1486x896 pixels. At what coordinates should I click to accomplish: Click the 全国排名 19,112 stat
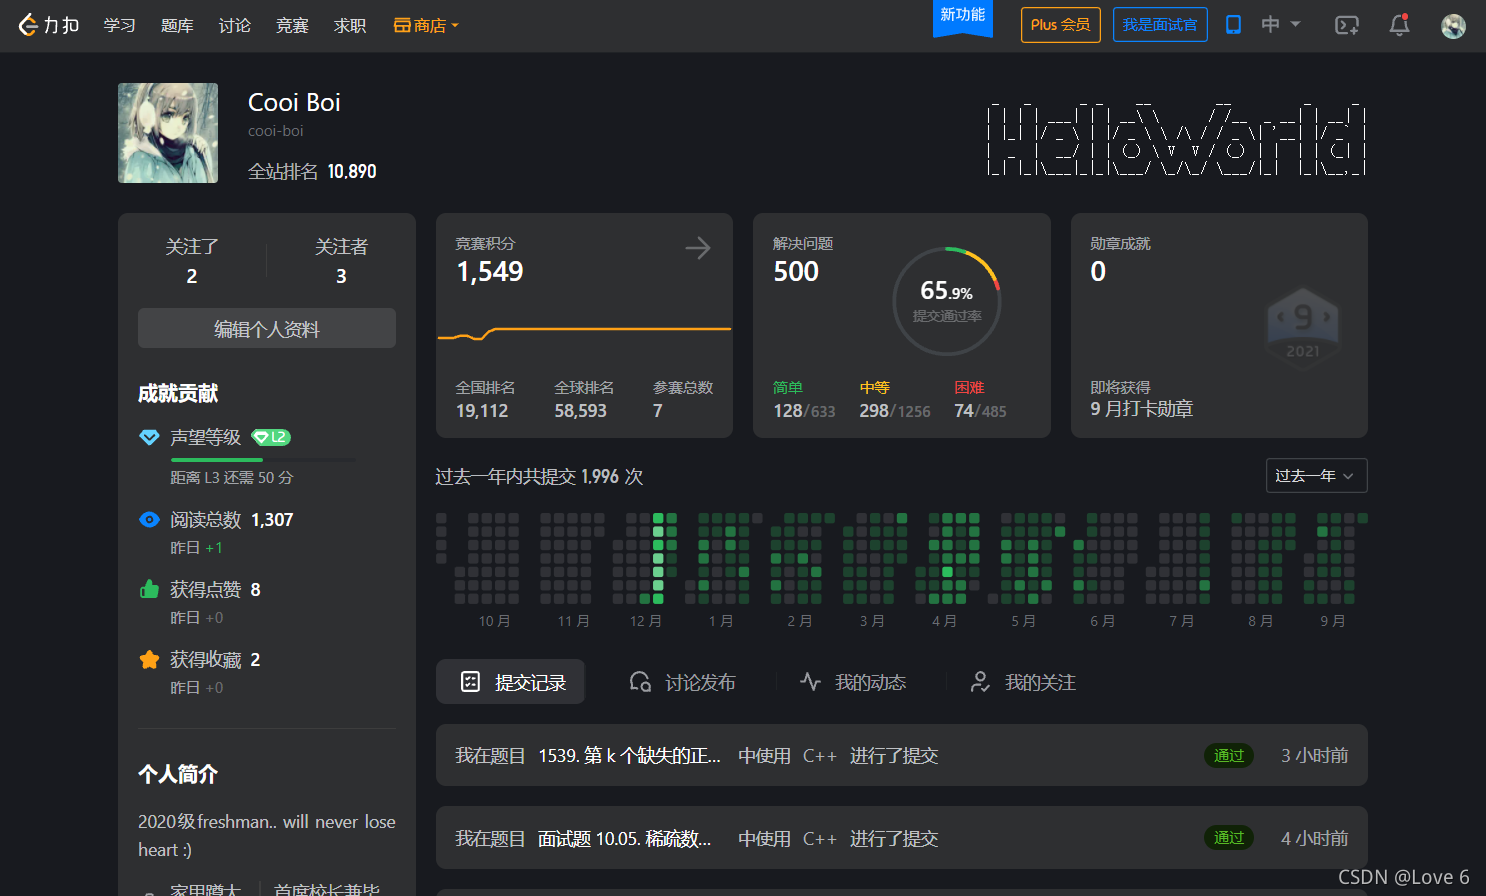[486, 400]
